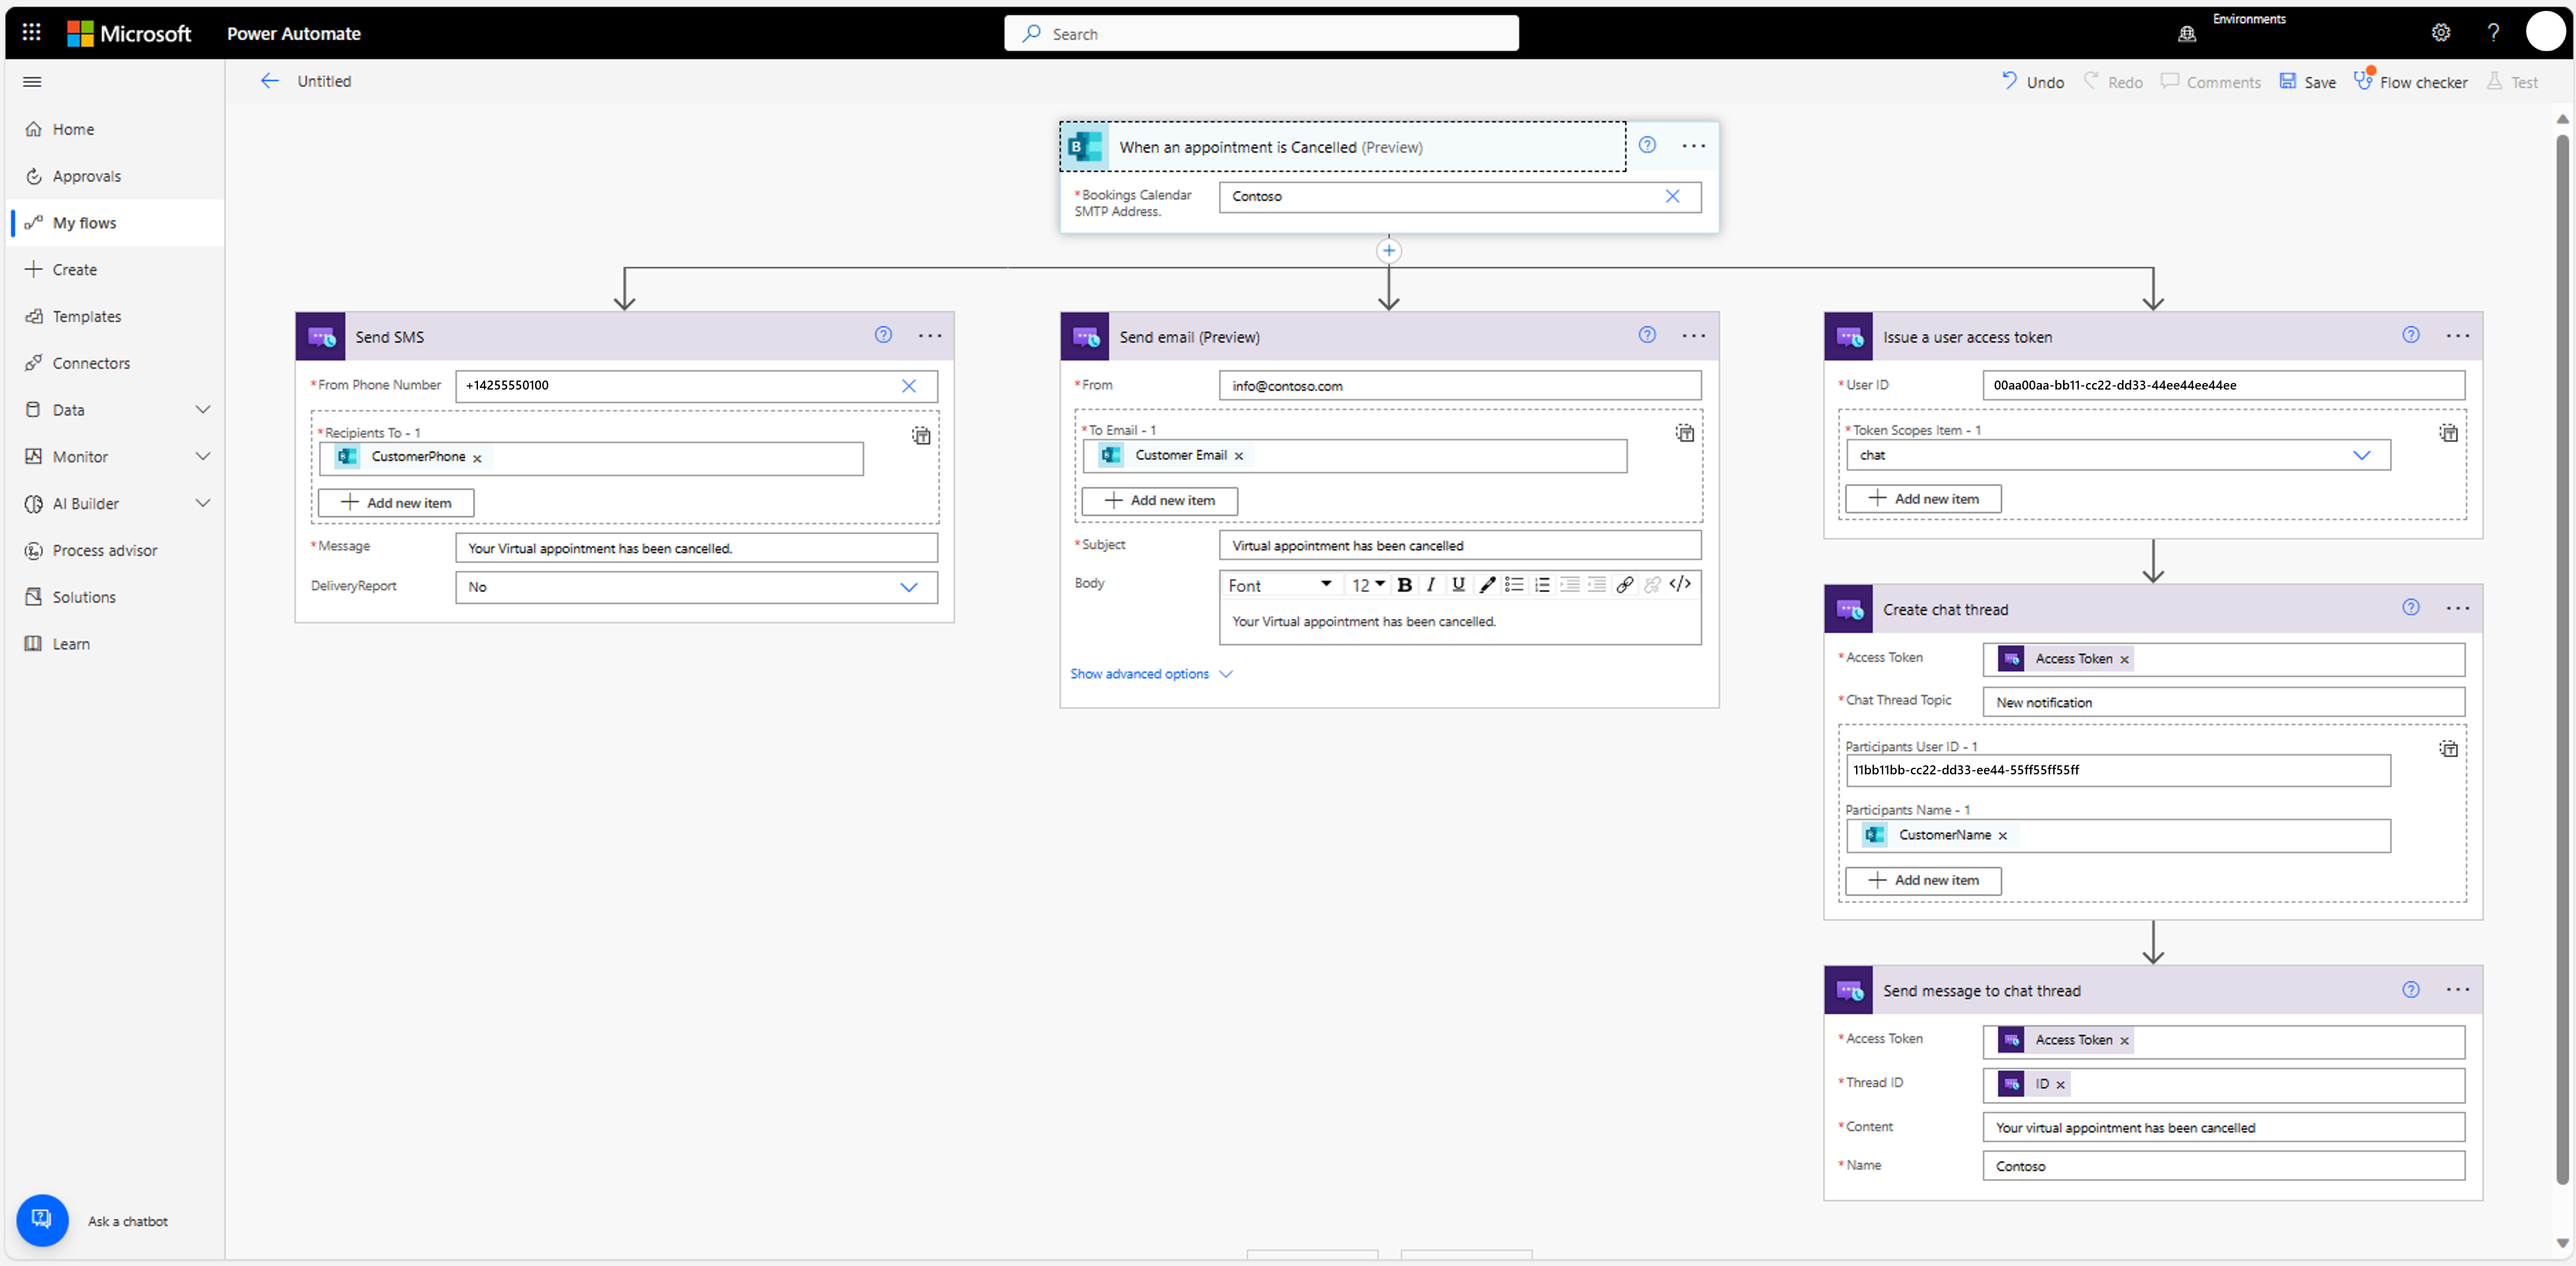Open help for Create chat thread
The image size is (2576, 1266).
point(2411,607)
